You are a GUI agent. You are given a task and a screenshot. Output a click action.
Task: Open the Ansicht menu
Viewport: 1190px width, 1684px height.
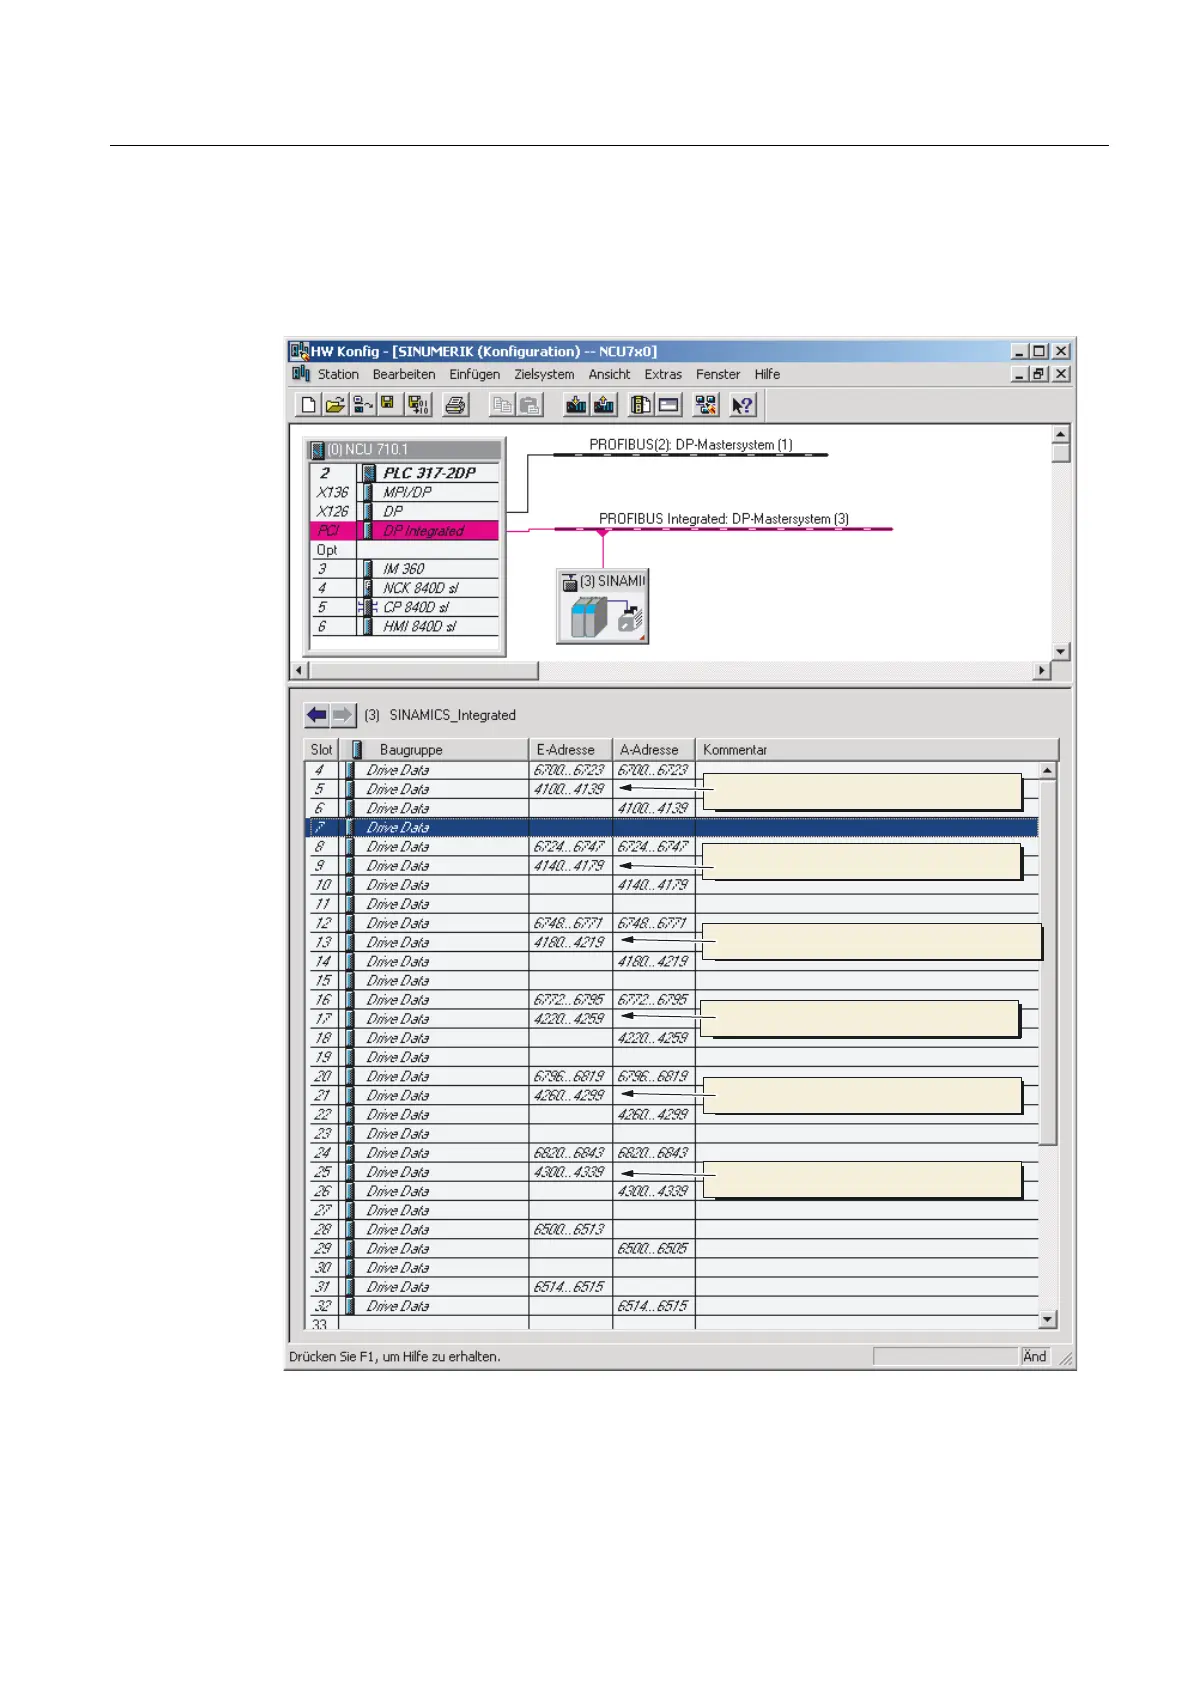click(x=609, y=374)
